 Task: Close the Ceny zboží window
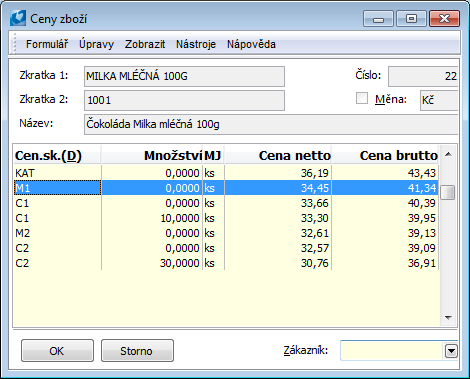tap(445, 18)
